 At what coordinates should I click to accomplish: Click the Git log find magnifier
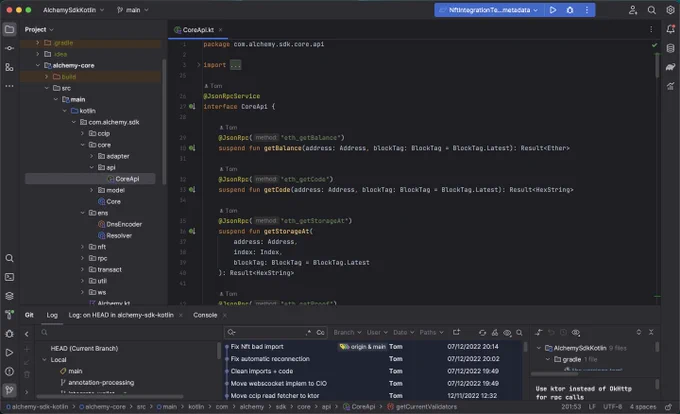pos(519,333)
